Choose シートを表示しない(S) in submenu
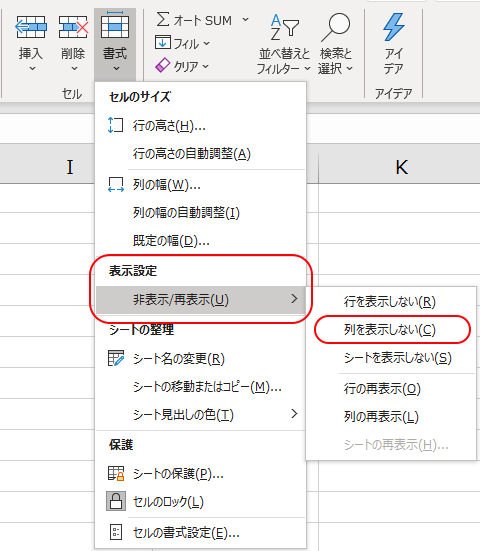This screenshot has height=551, width=480. [x=391, y=358]
